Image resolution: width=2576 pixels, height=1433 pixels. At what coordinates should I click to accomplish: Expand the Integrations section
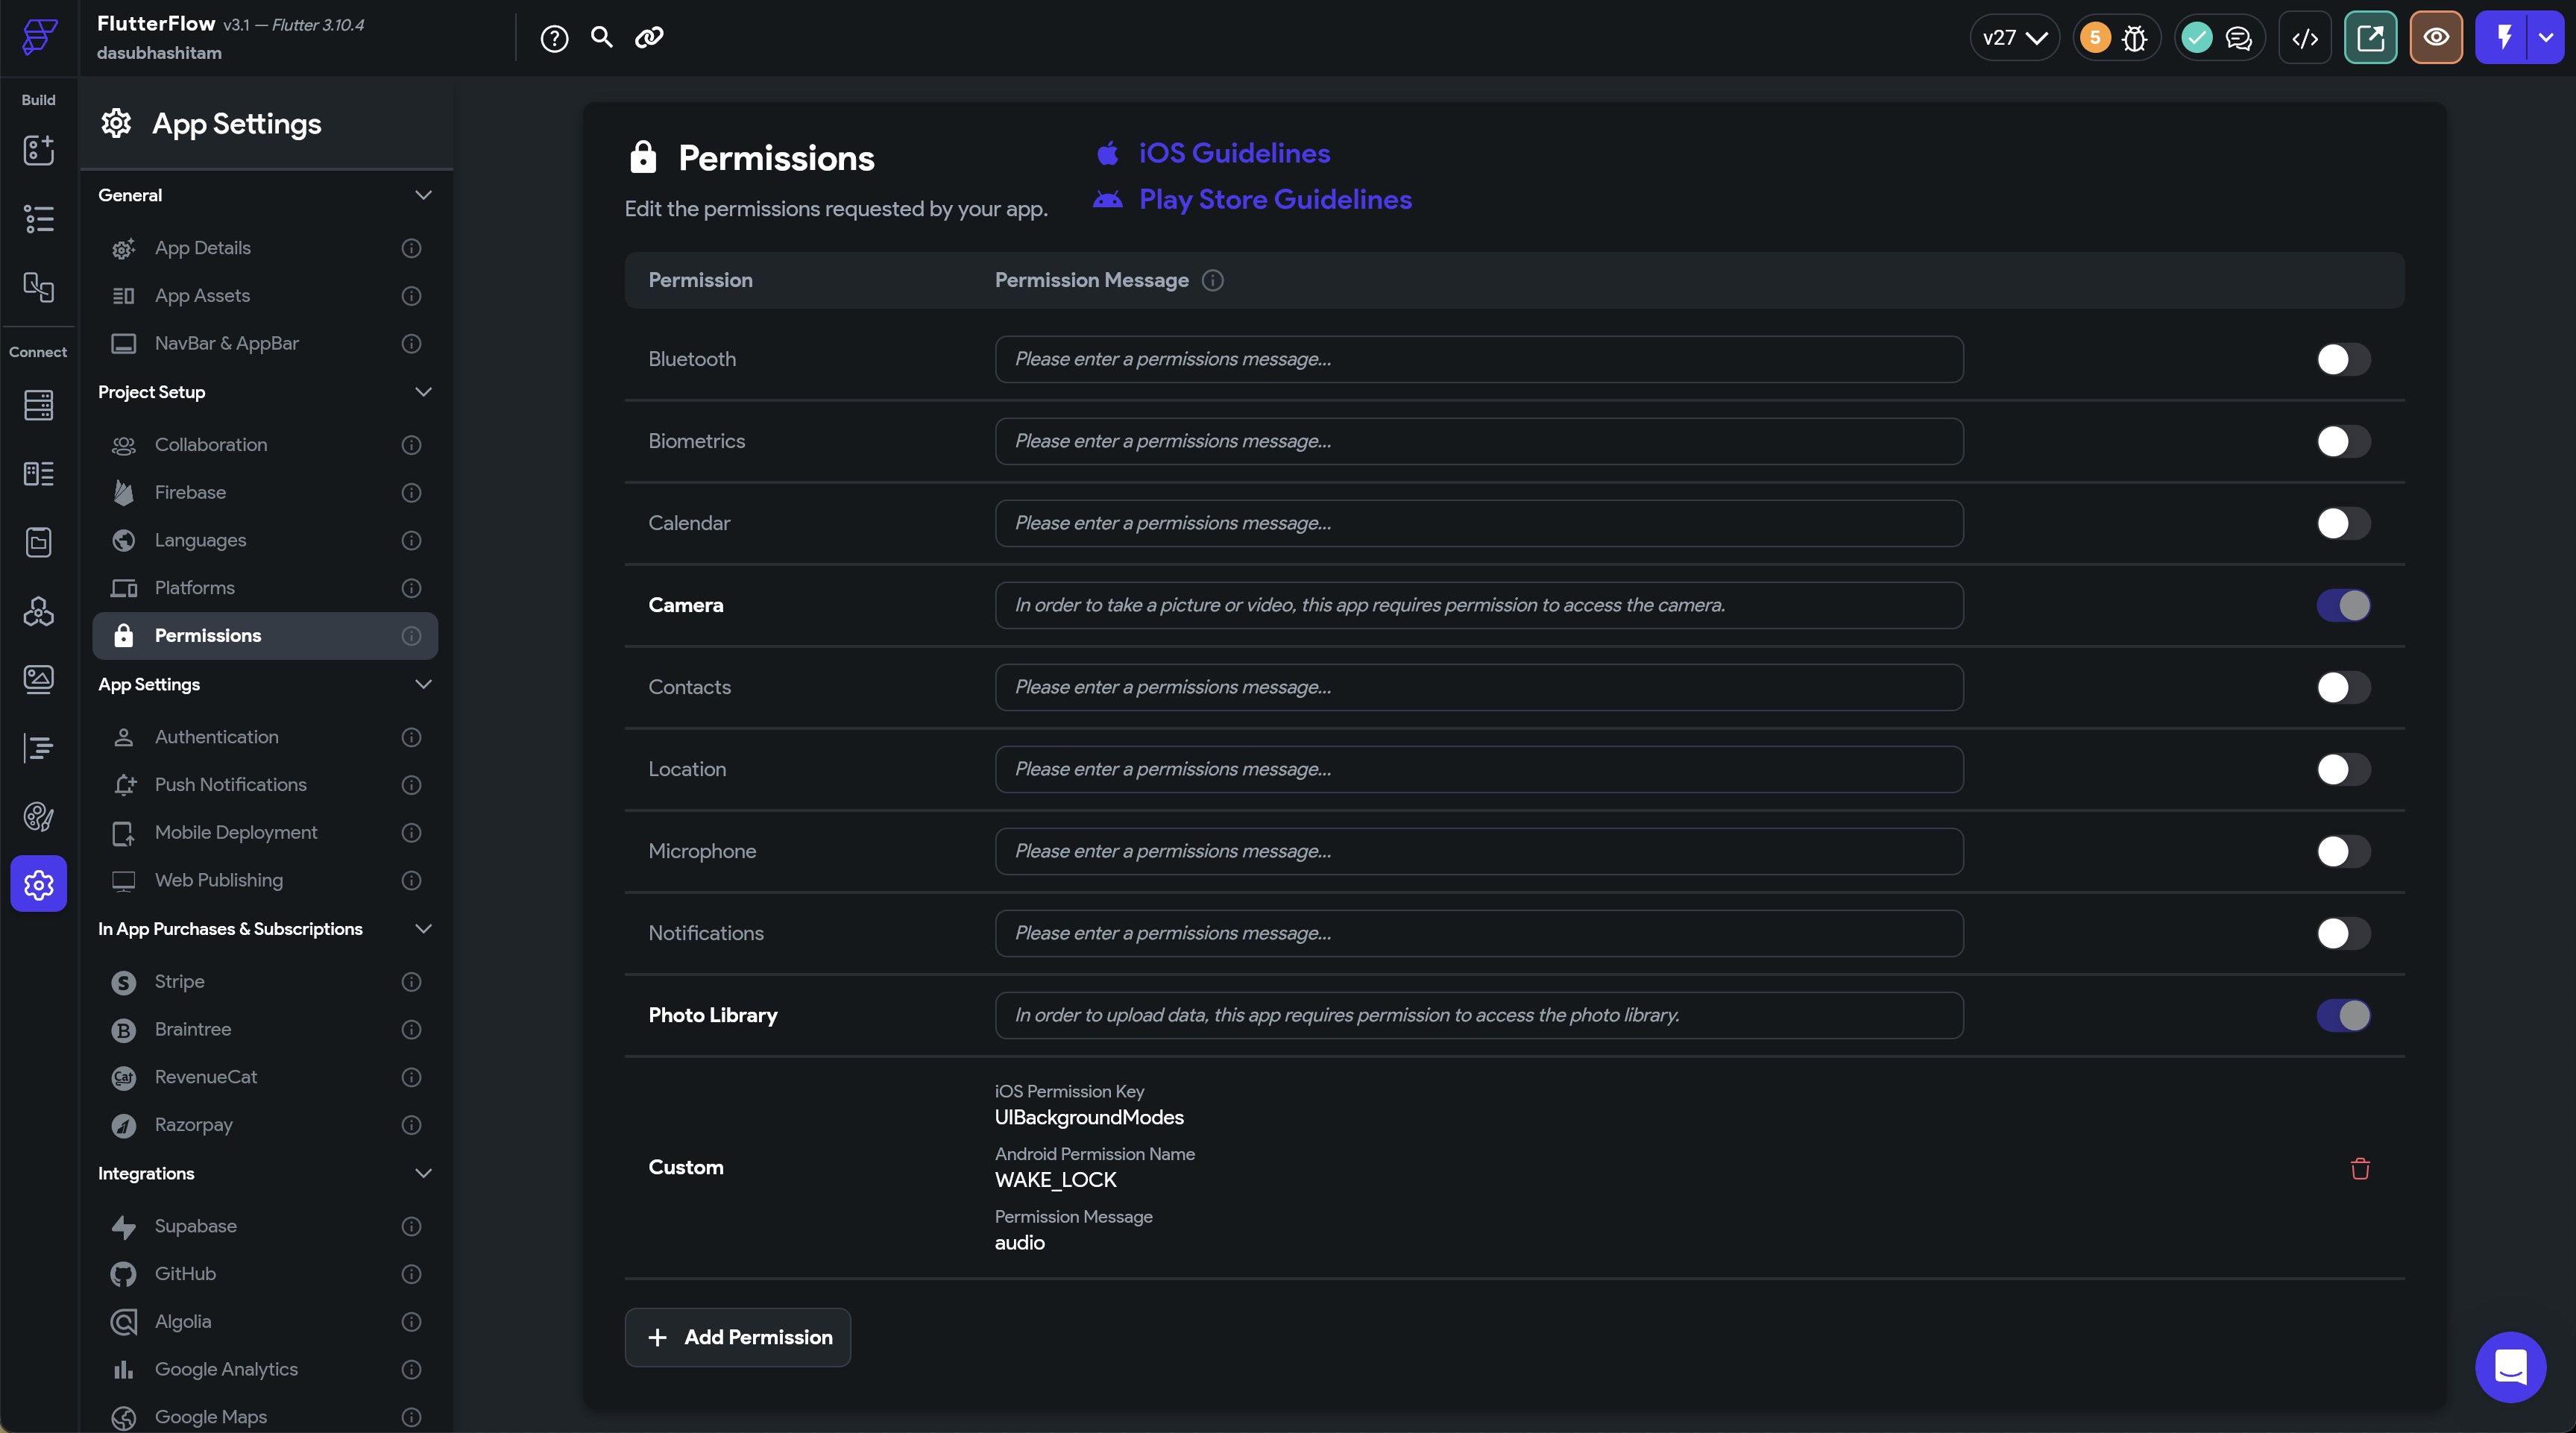[423, 1173]
